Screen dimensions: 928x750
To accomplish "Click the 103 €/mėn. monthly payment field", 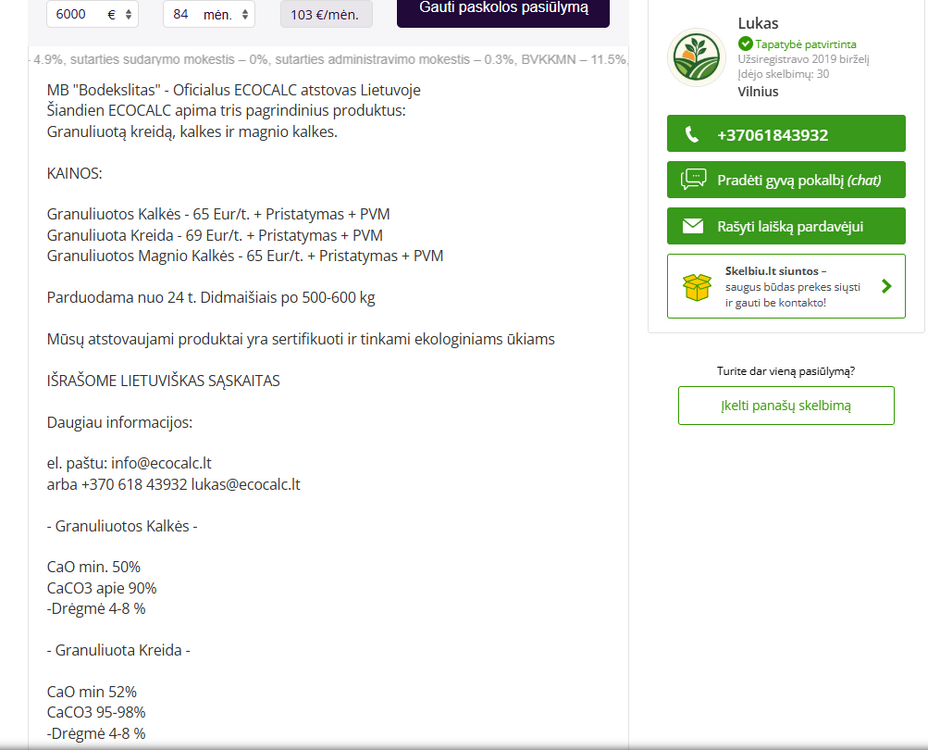I will coord(326,14).
